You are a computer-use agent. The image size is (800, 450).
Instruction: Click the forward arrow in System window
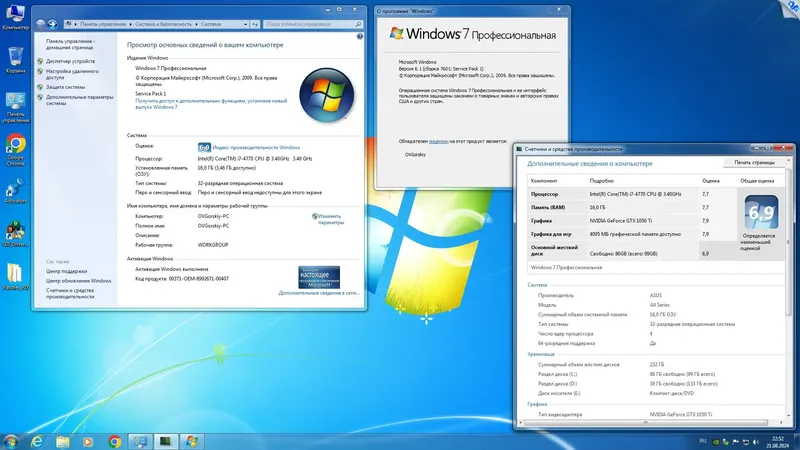point(52,24)
